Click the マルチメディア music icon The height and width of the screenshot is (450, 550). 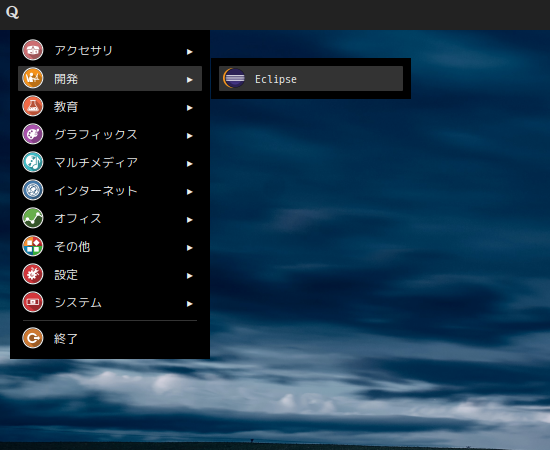tap(33, 162)
